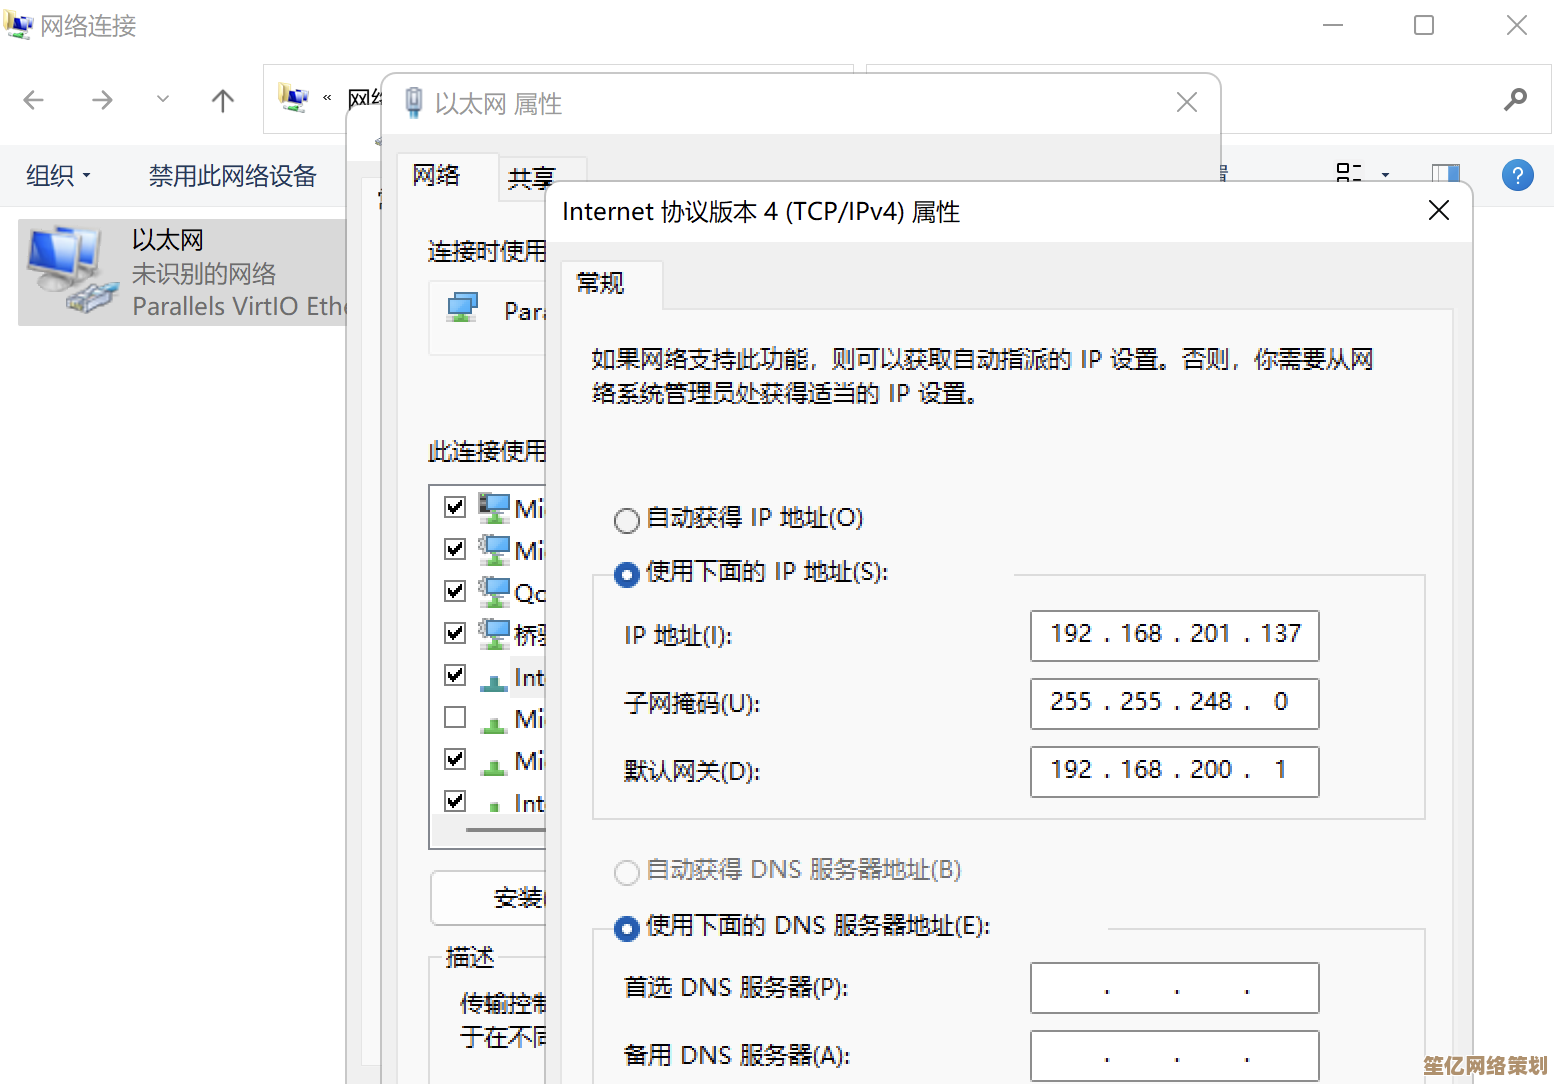Click the 首选 DNS 服务器 input field
Screen dimensions: 1554x1084
point(1174,988)
